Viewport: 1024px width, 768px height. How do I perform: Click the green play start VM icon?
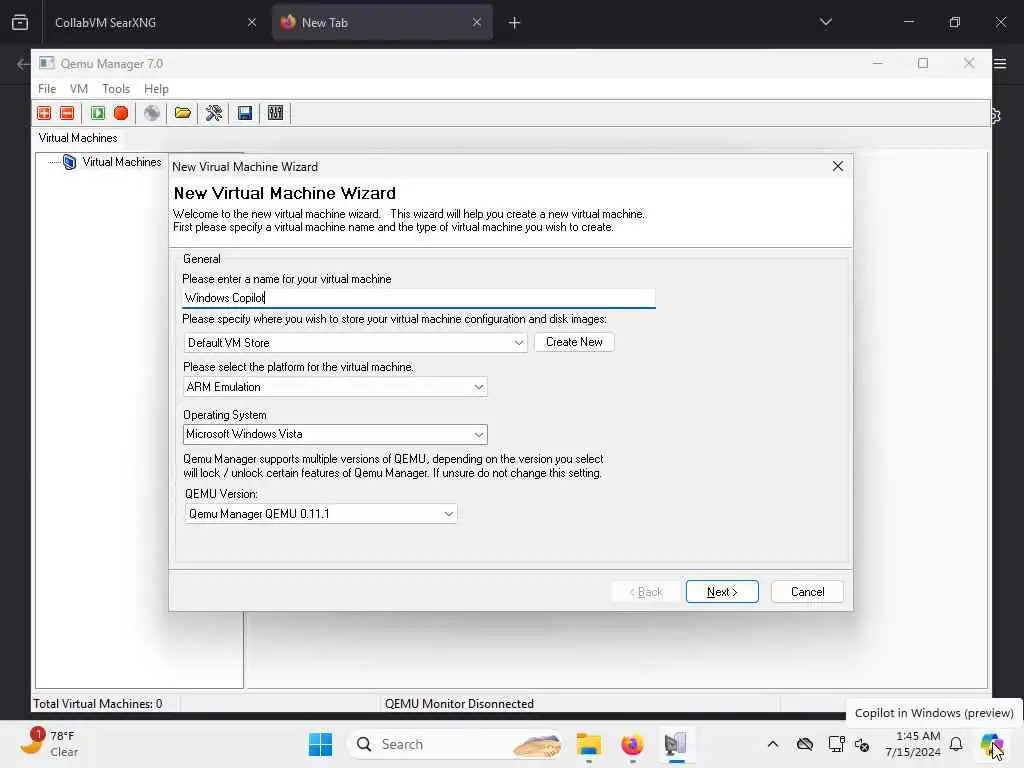click(x=98, y=113)
